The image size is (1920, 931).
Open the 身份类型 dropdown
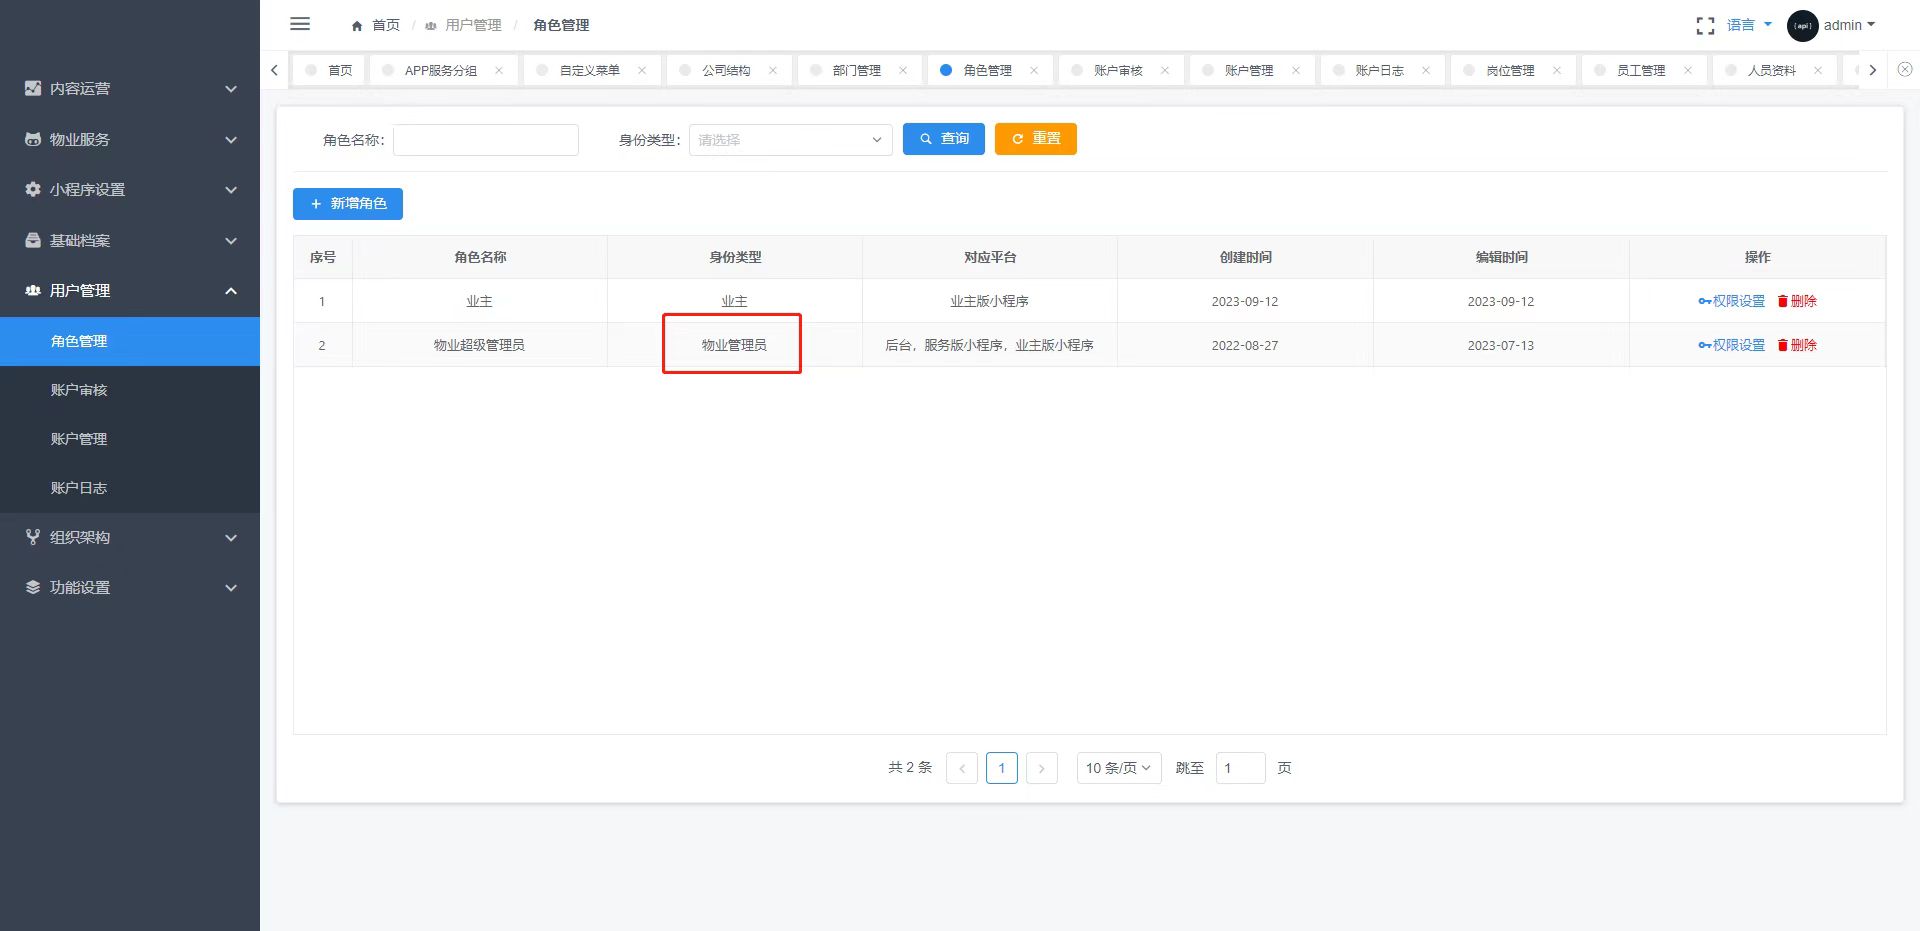tap(790, 140)
